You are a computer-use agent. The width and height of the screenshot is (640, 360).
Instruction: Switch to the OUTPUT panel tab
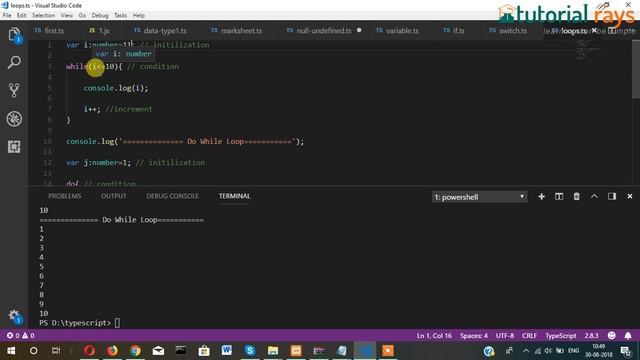click(113, 196)
